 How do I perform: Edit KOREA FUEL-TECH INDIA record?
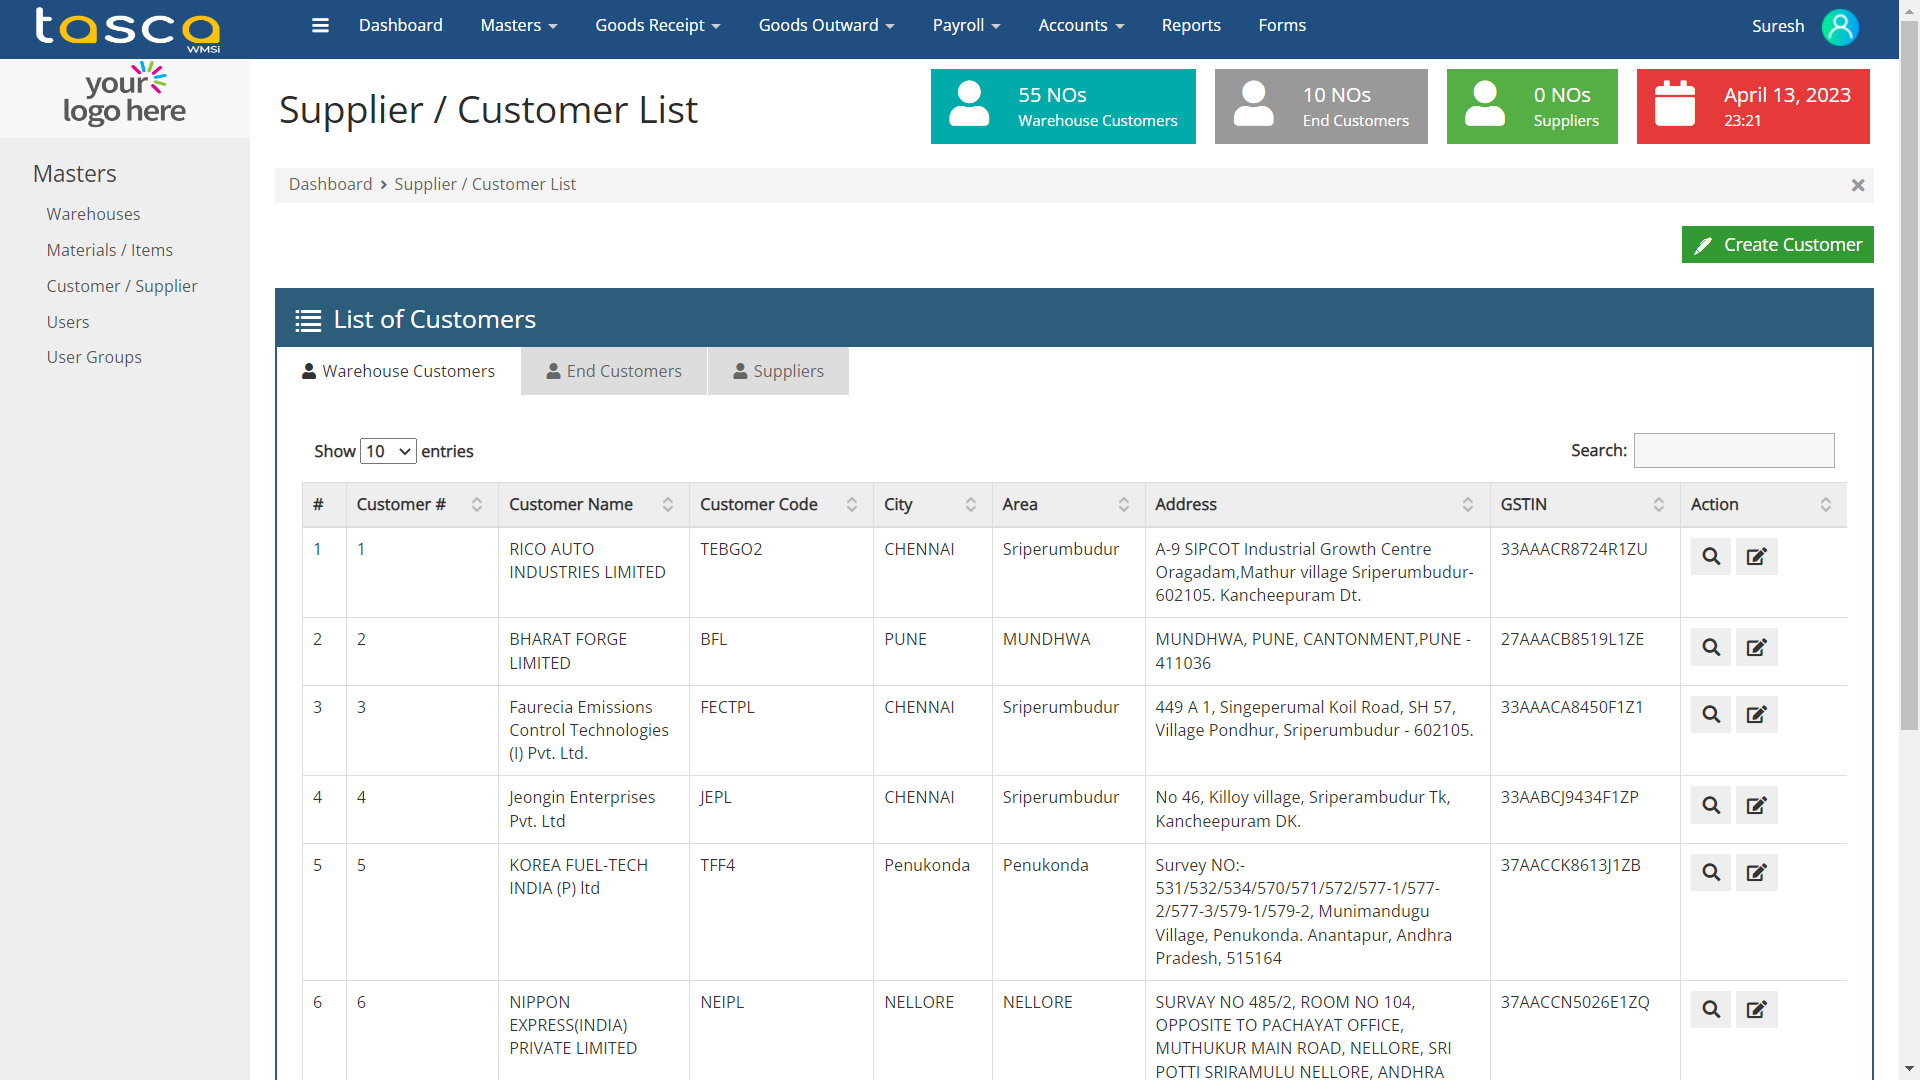(1756, 872)
